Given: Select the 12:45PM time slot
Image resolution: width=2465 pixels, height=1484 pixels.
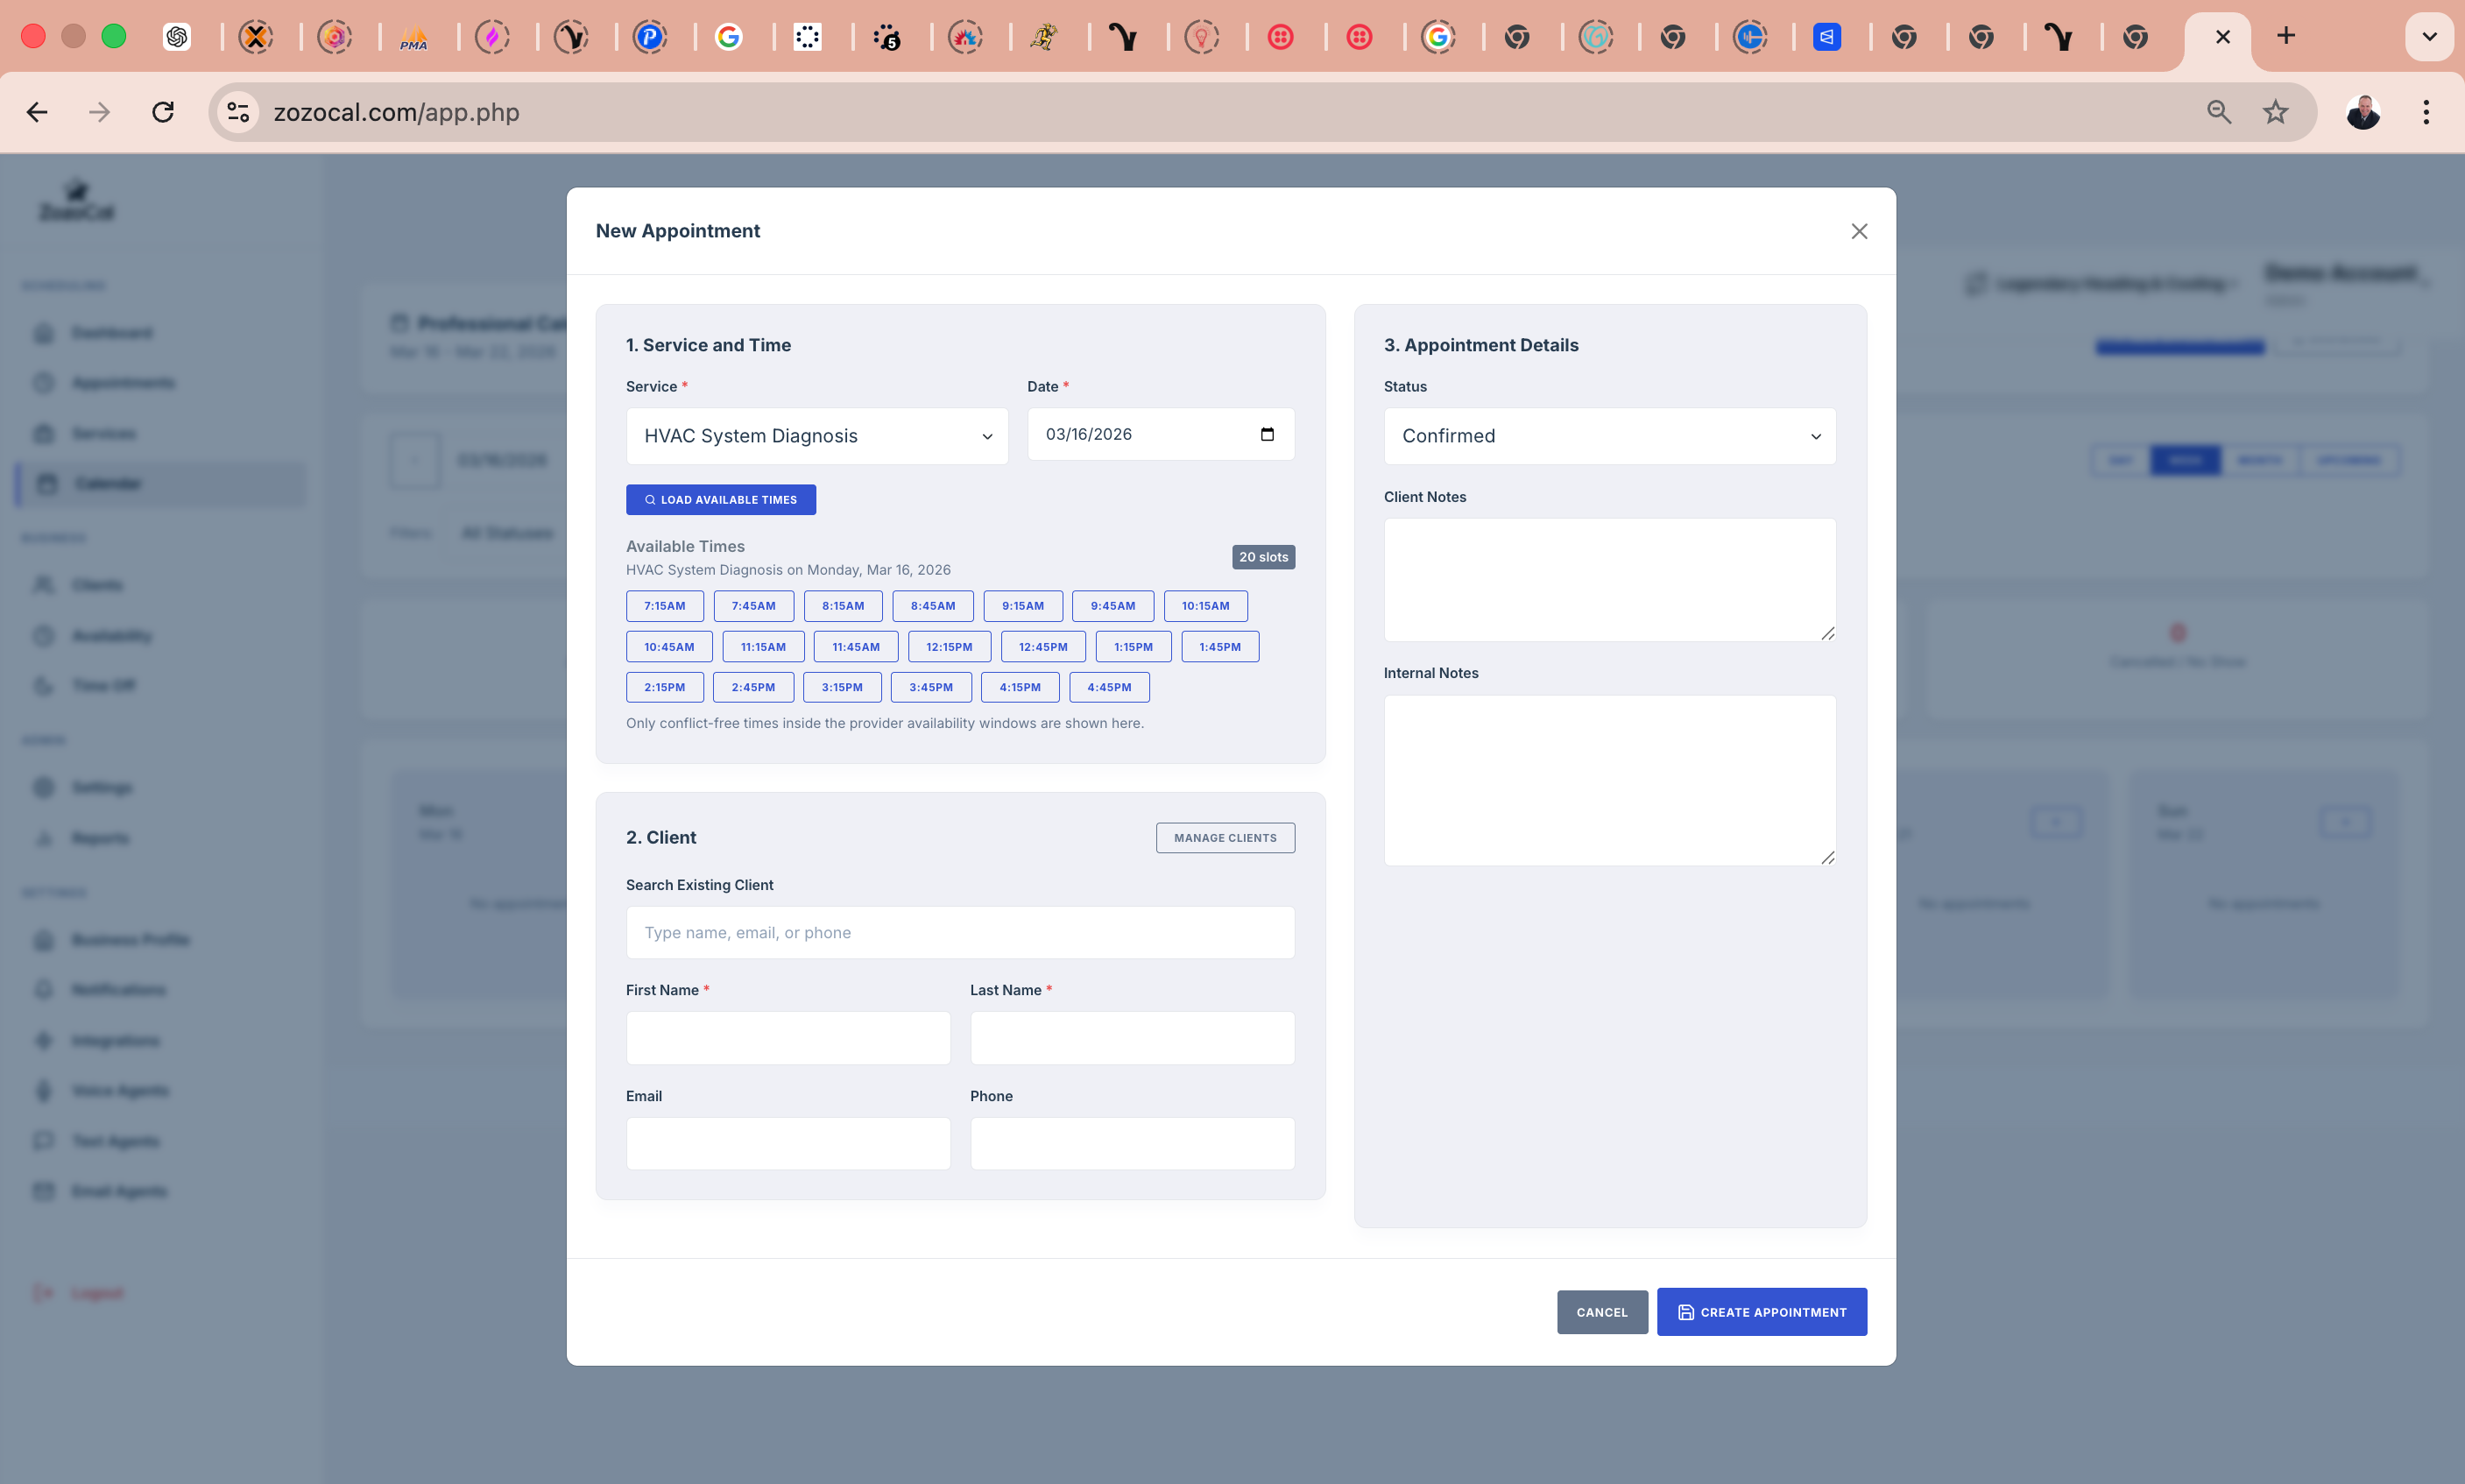Looking at the screenshot, I should pyautogui.click(x=1043, y=646).
